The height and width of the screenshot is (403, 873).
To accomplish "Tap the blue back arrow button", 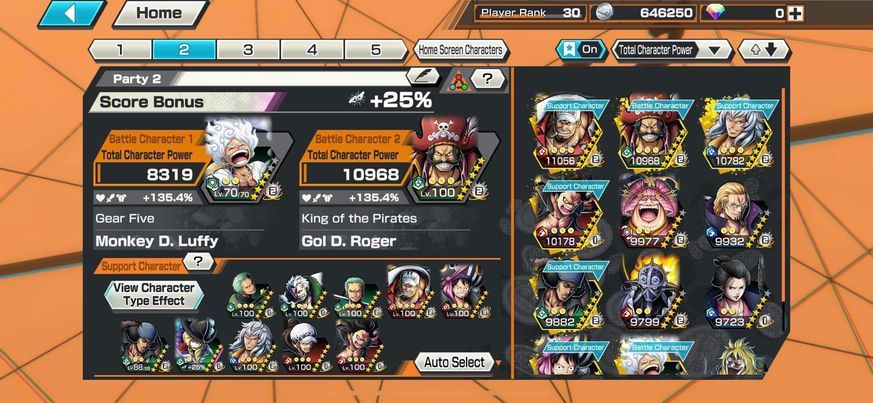I will coord(71,13).
